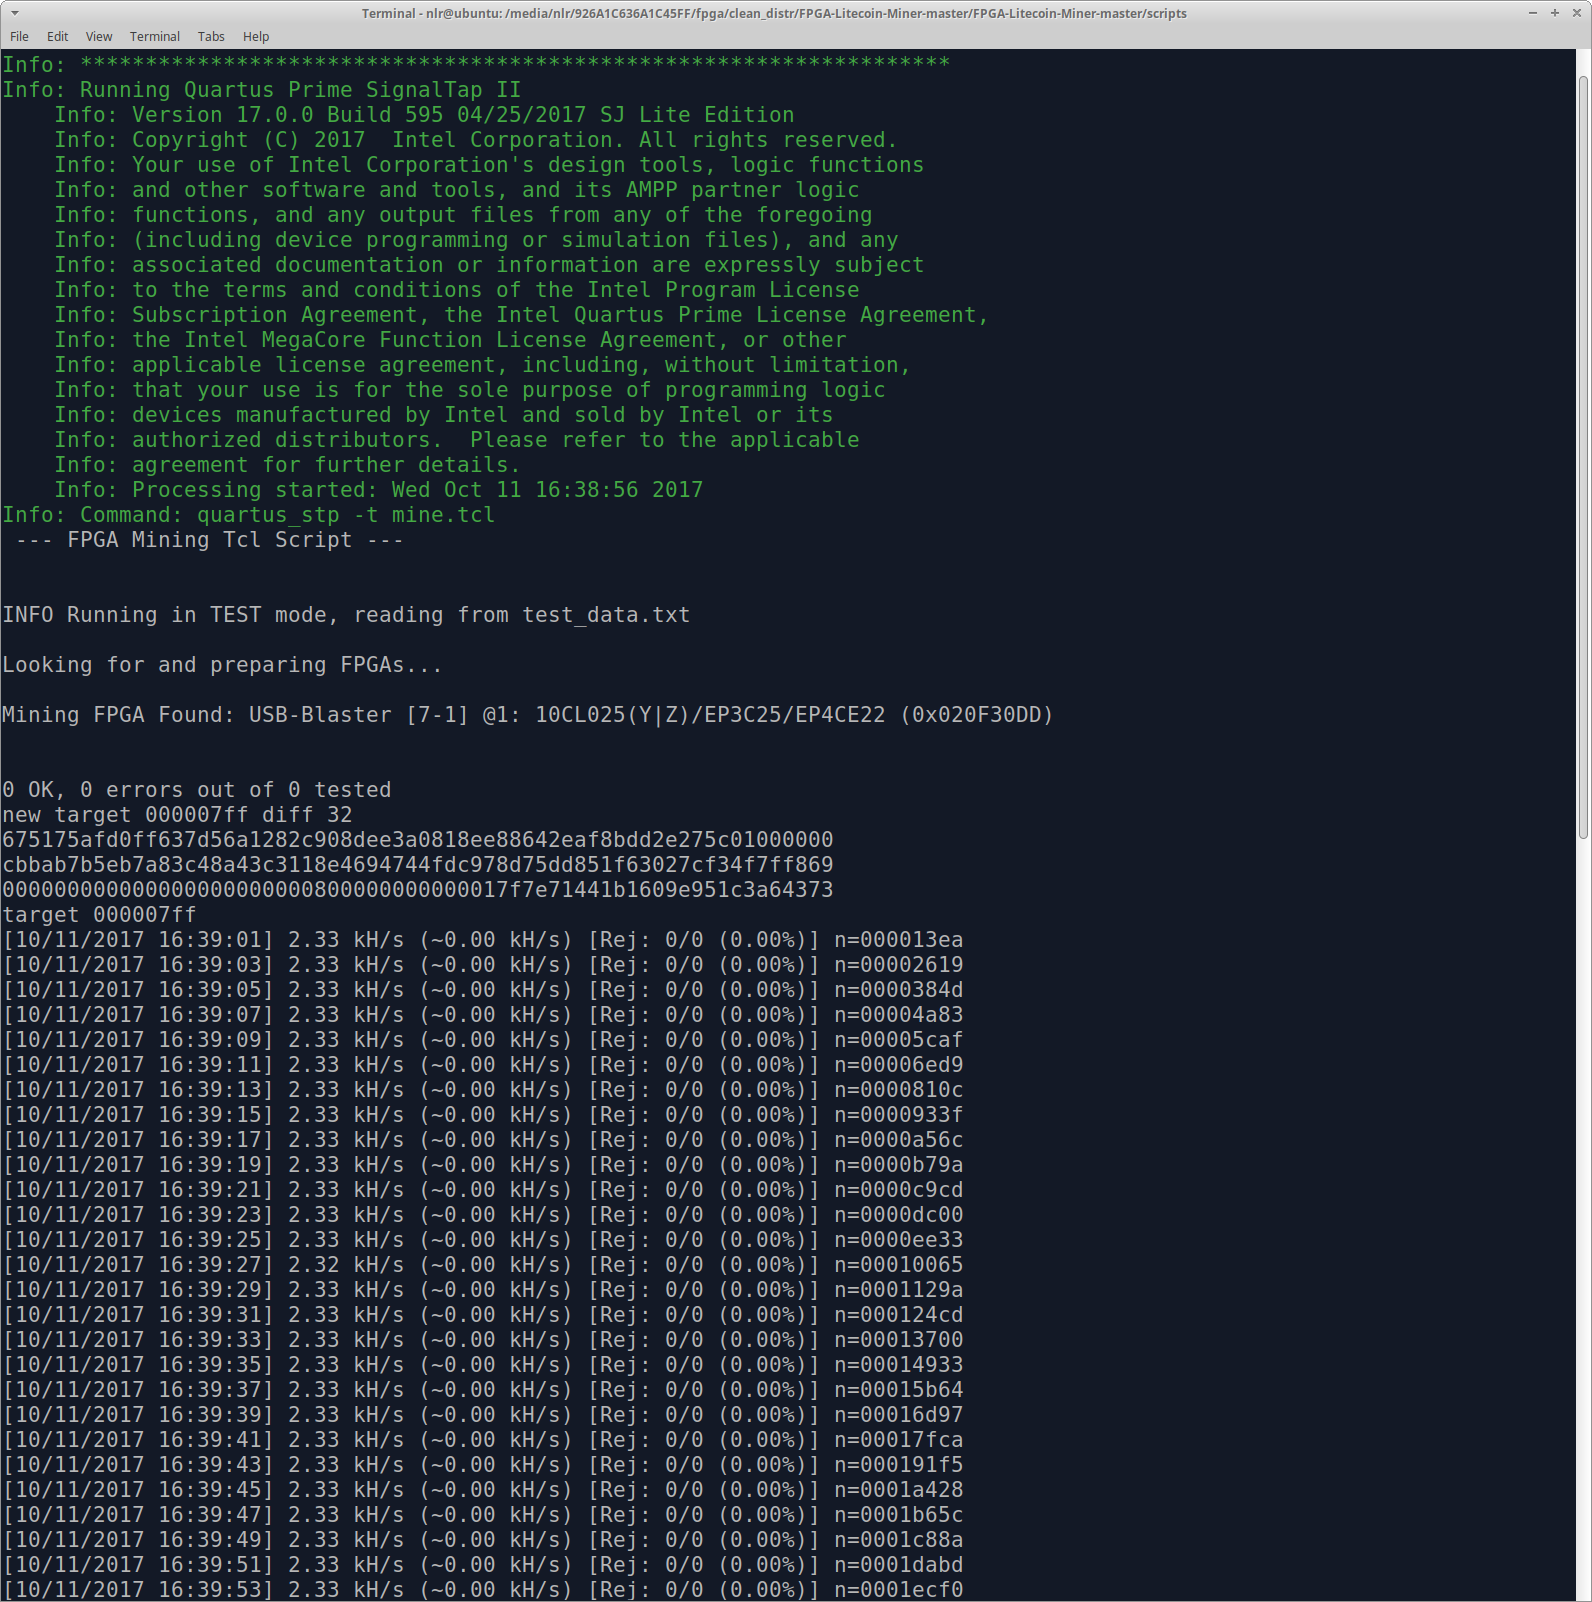
Task: Open the File menu
Action: click(x=19, y=36)
